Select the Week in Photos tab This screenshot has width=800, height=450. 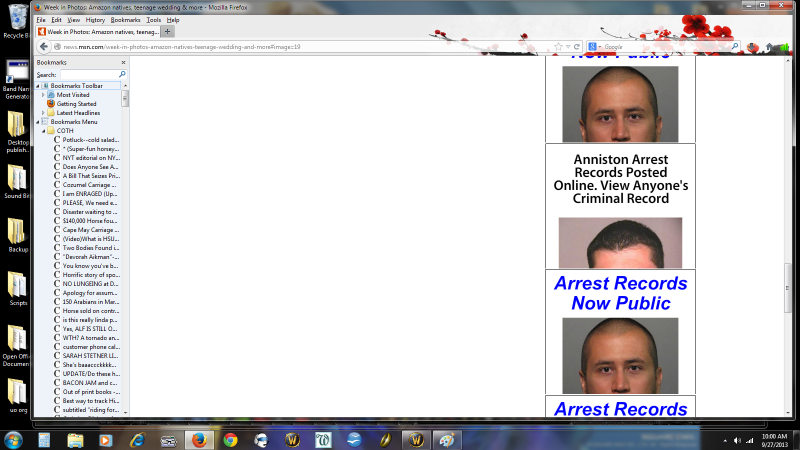point(98,32)
